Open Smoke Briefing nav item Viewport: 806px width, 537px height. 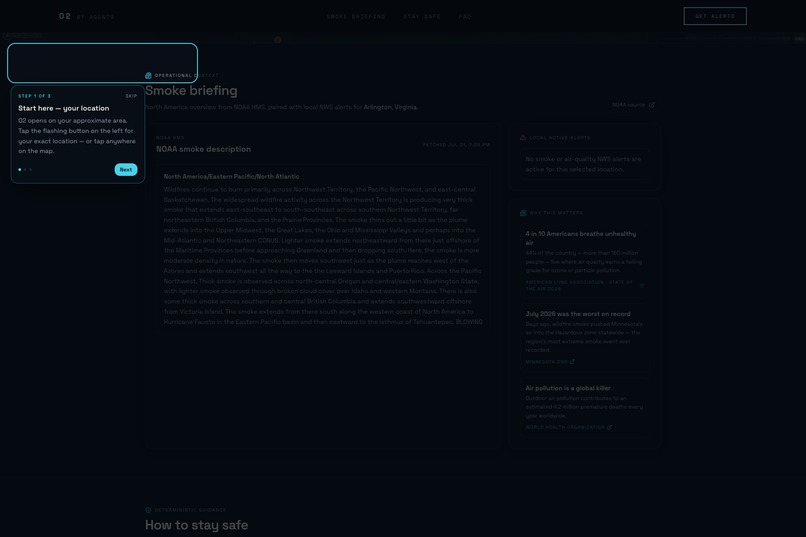[x=356, y=16]
